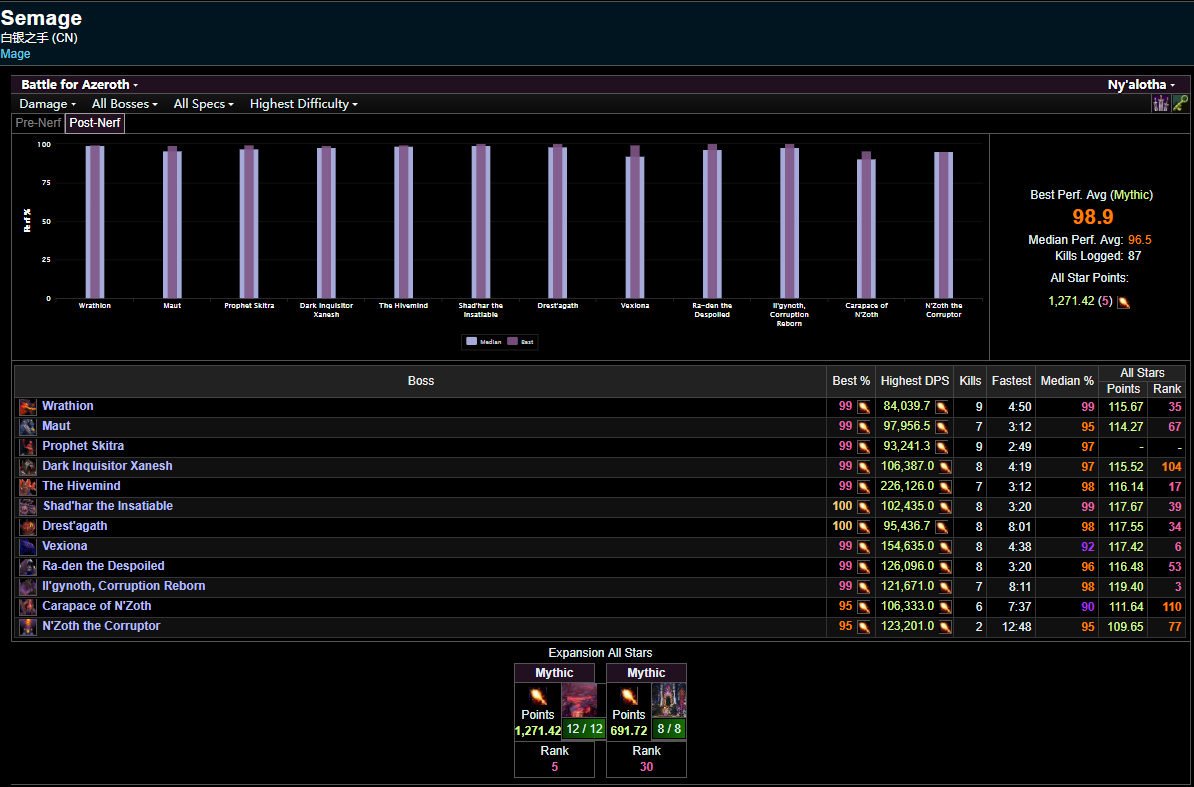Open the All Specs dropdown
Image resolution: width=1194 pixels, height=787 pixels.
click(203, 103)
